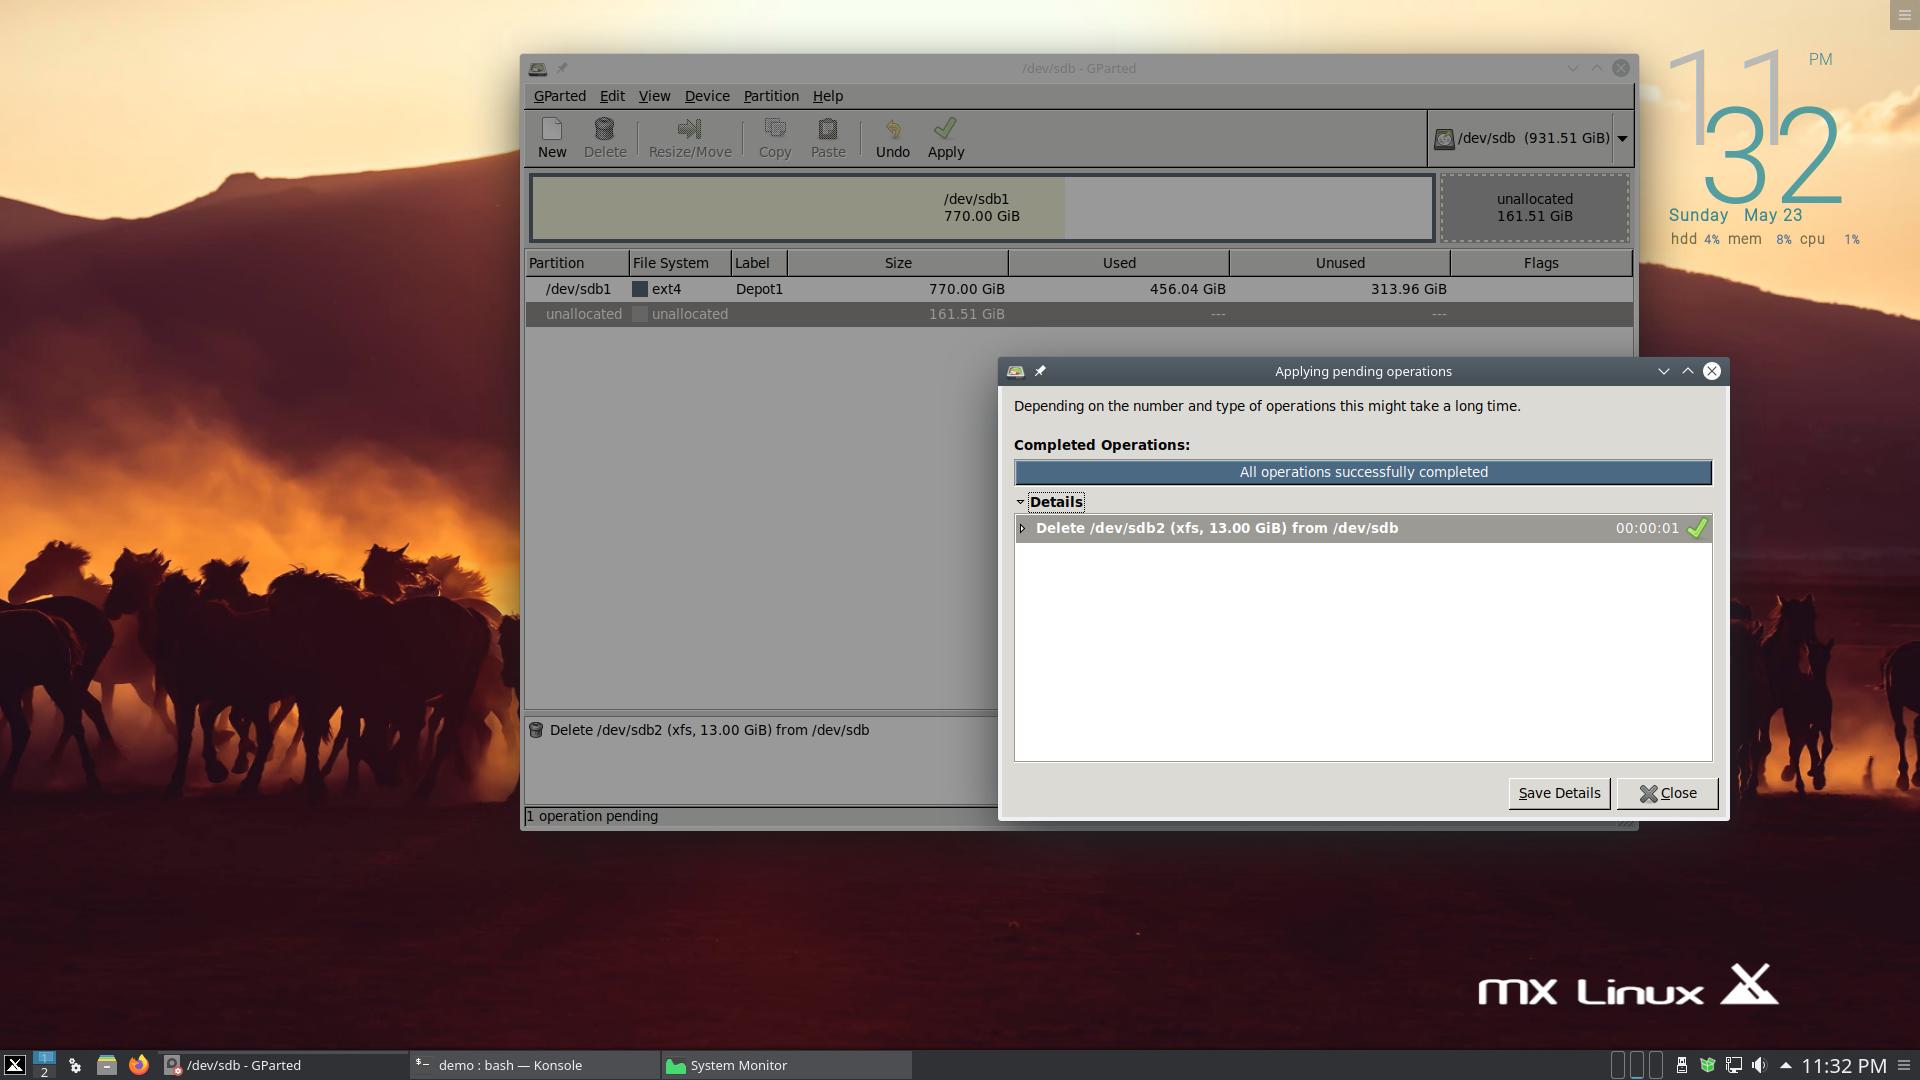Select the /dev/sdb1 block in the disk map
Viewport: 1920px width, 1080px height.
(x=982, y=208)
